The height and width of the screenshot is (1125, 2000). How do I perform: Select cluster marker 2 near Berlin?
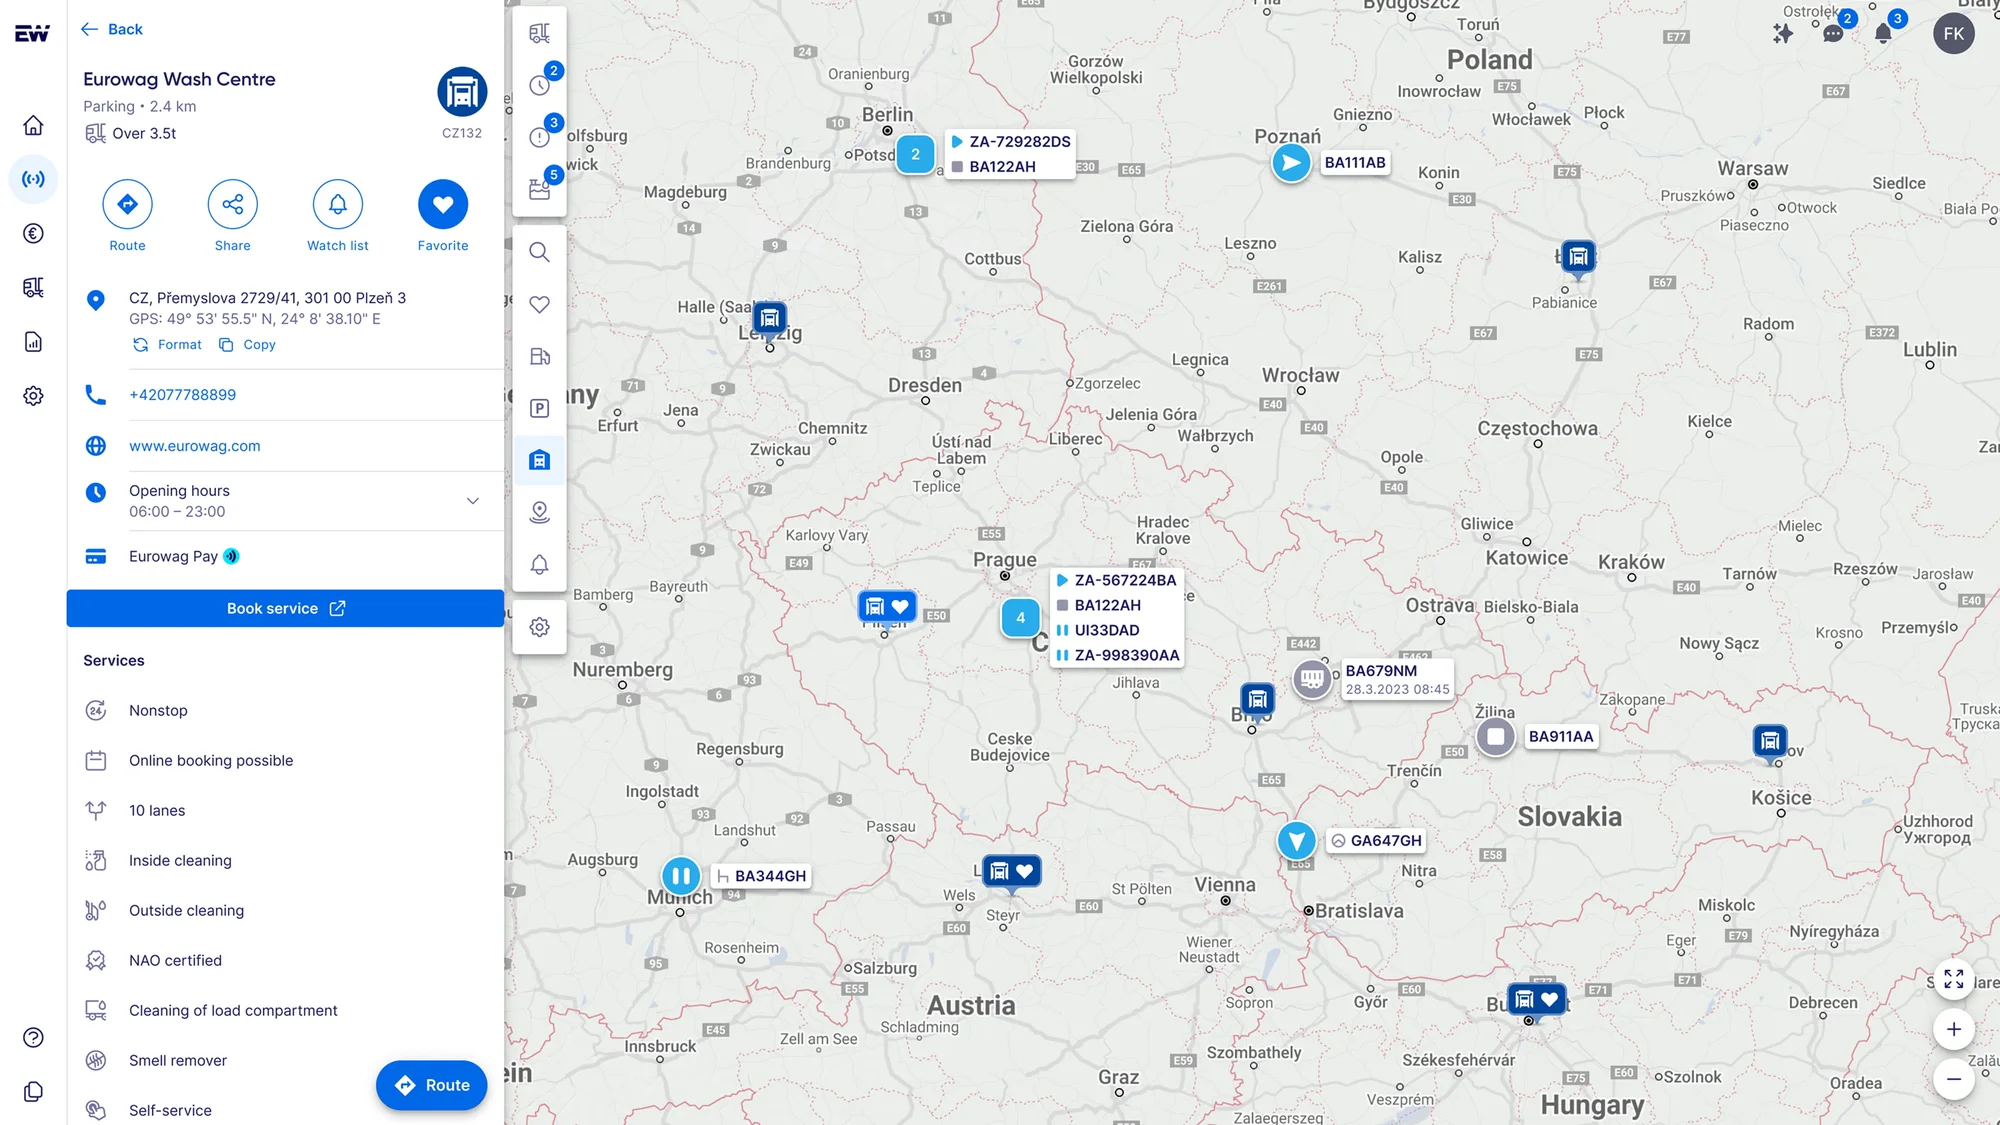coord(915,154)
